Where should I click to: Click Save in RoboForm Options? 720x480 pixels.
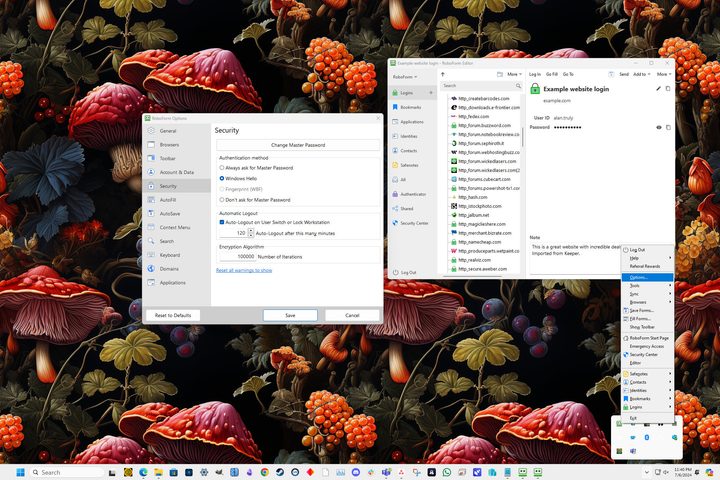click(x=290, y=316)
